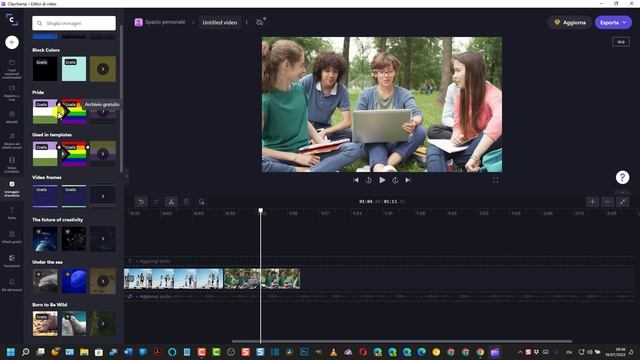Expand more Under the sea images
The height and width of the screenshot is (360, 640).
103,281
